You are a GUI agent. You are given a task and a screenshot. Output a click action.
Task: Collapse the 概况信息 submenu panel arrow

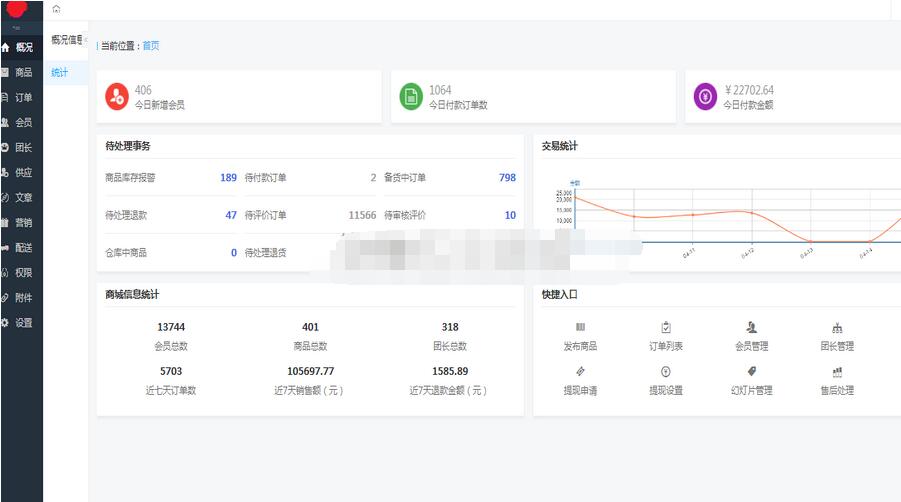coord(85,40)
